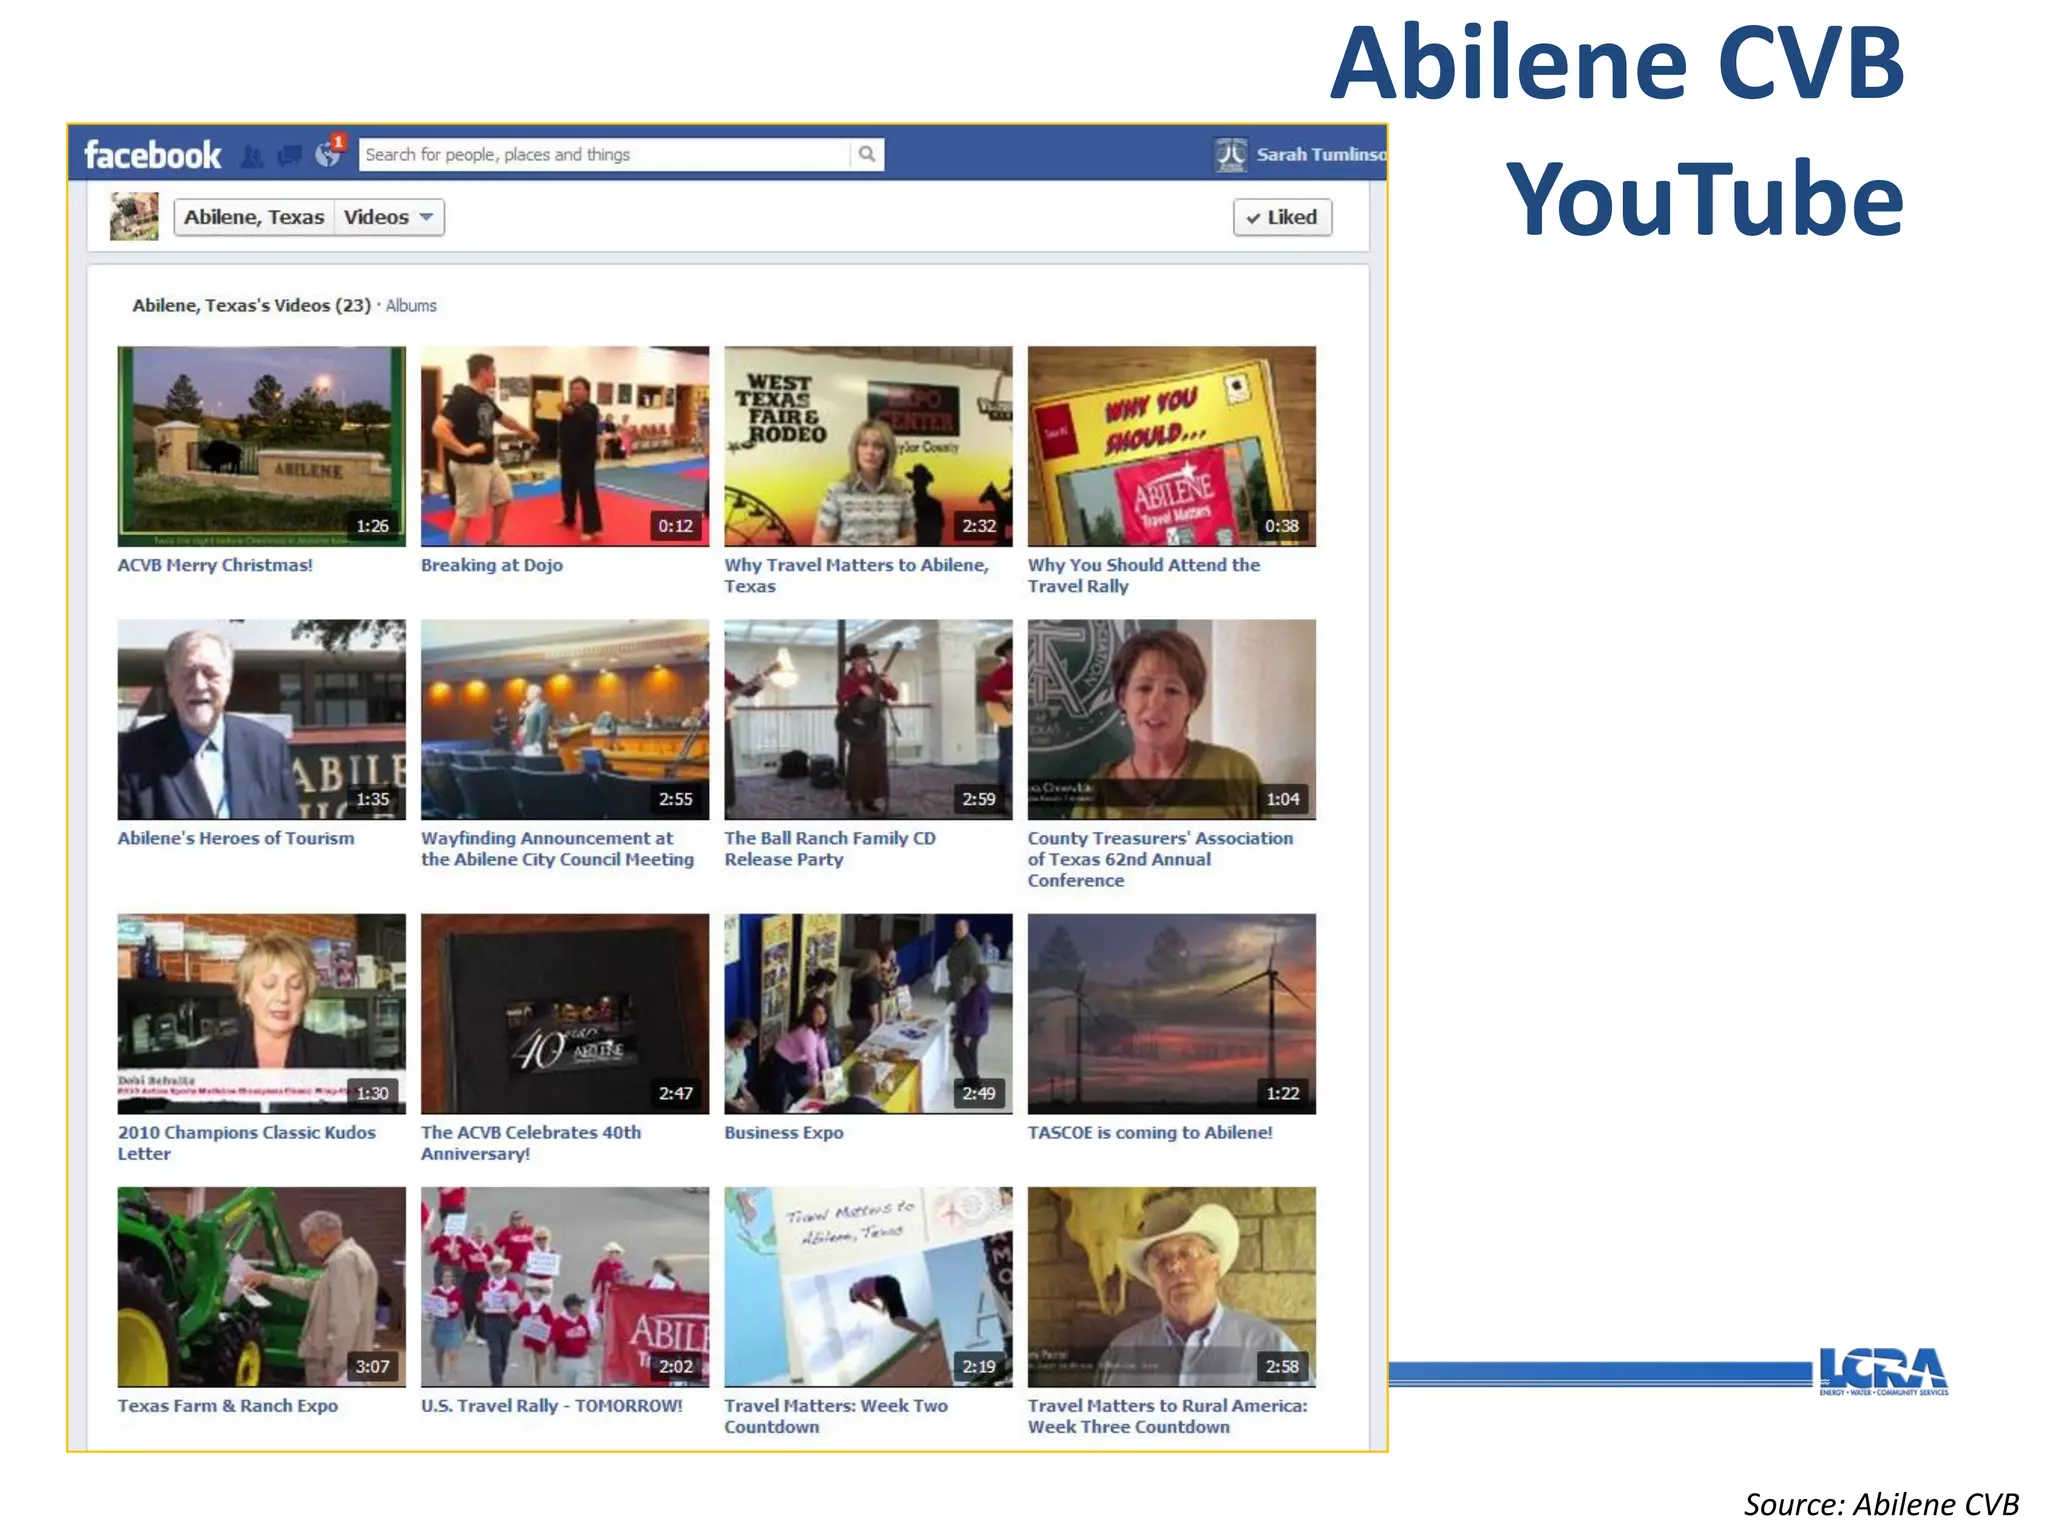Screen dimensions: 2048x1536
Task: Click the 'Abilene, Texas's Videos (23)' heading
Action: [252, 306]
